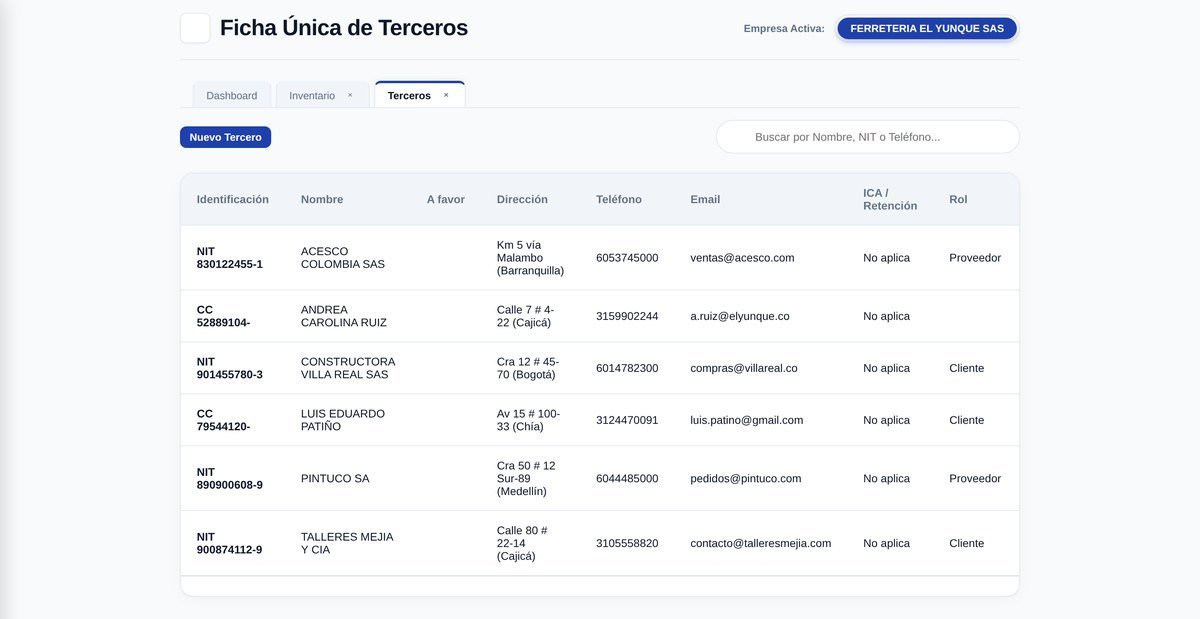This screenshot has height=619, width=1200.
Task: Open LUIS EDUARDO PATIÑO name cell
Action: coord(343,420)
